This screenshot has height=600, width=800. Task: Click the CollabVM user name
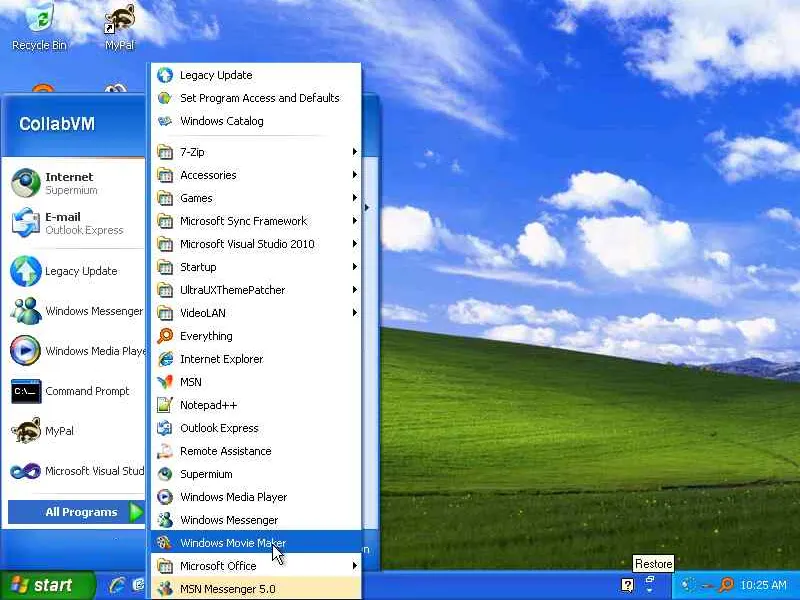pyautogui.click(x=57, y=123)
